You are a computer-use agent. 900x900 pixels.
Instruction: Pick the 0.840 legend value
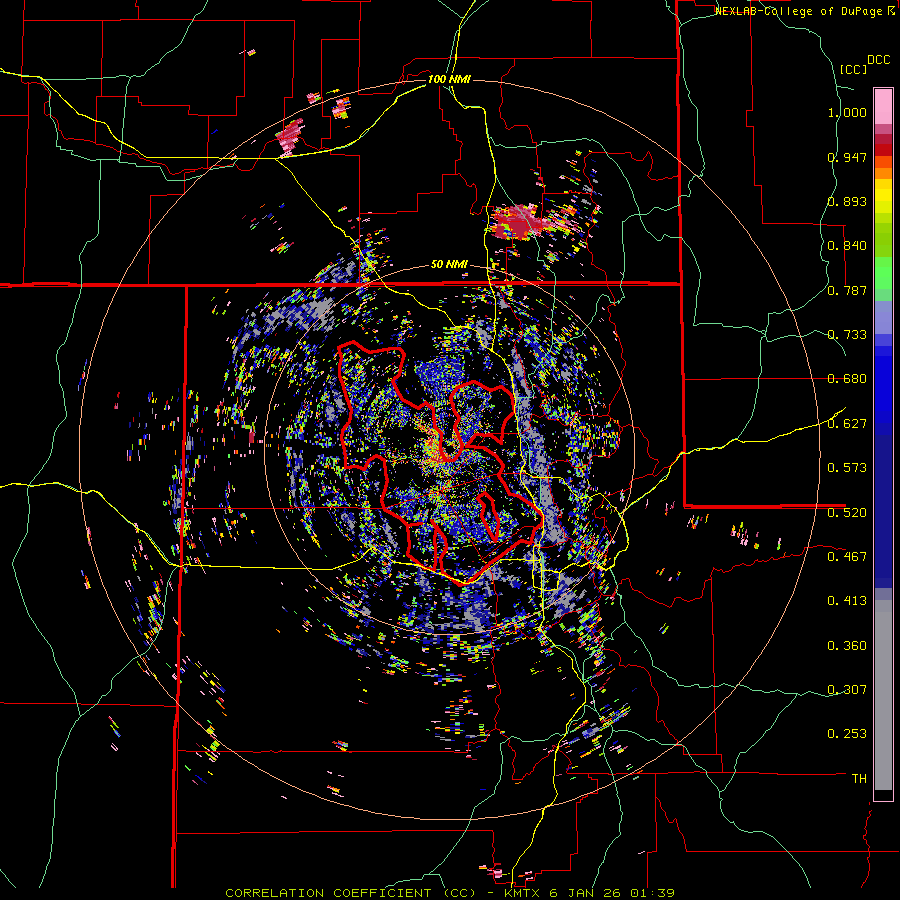point(847,246)
